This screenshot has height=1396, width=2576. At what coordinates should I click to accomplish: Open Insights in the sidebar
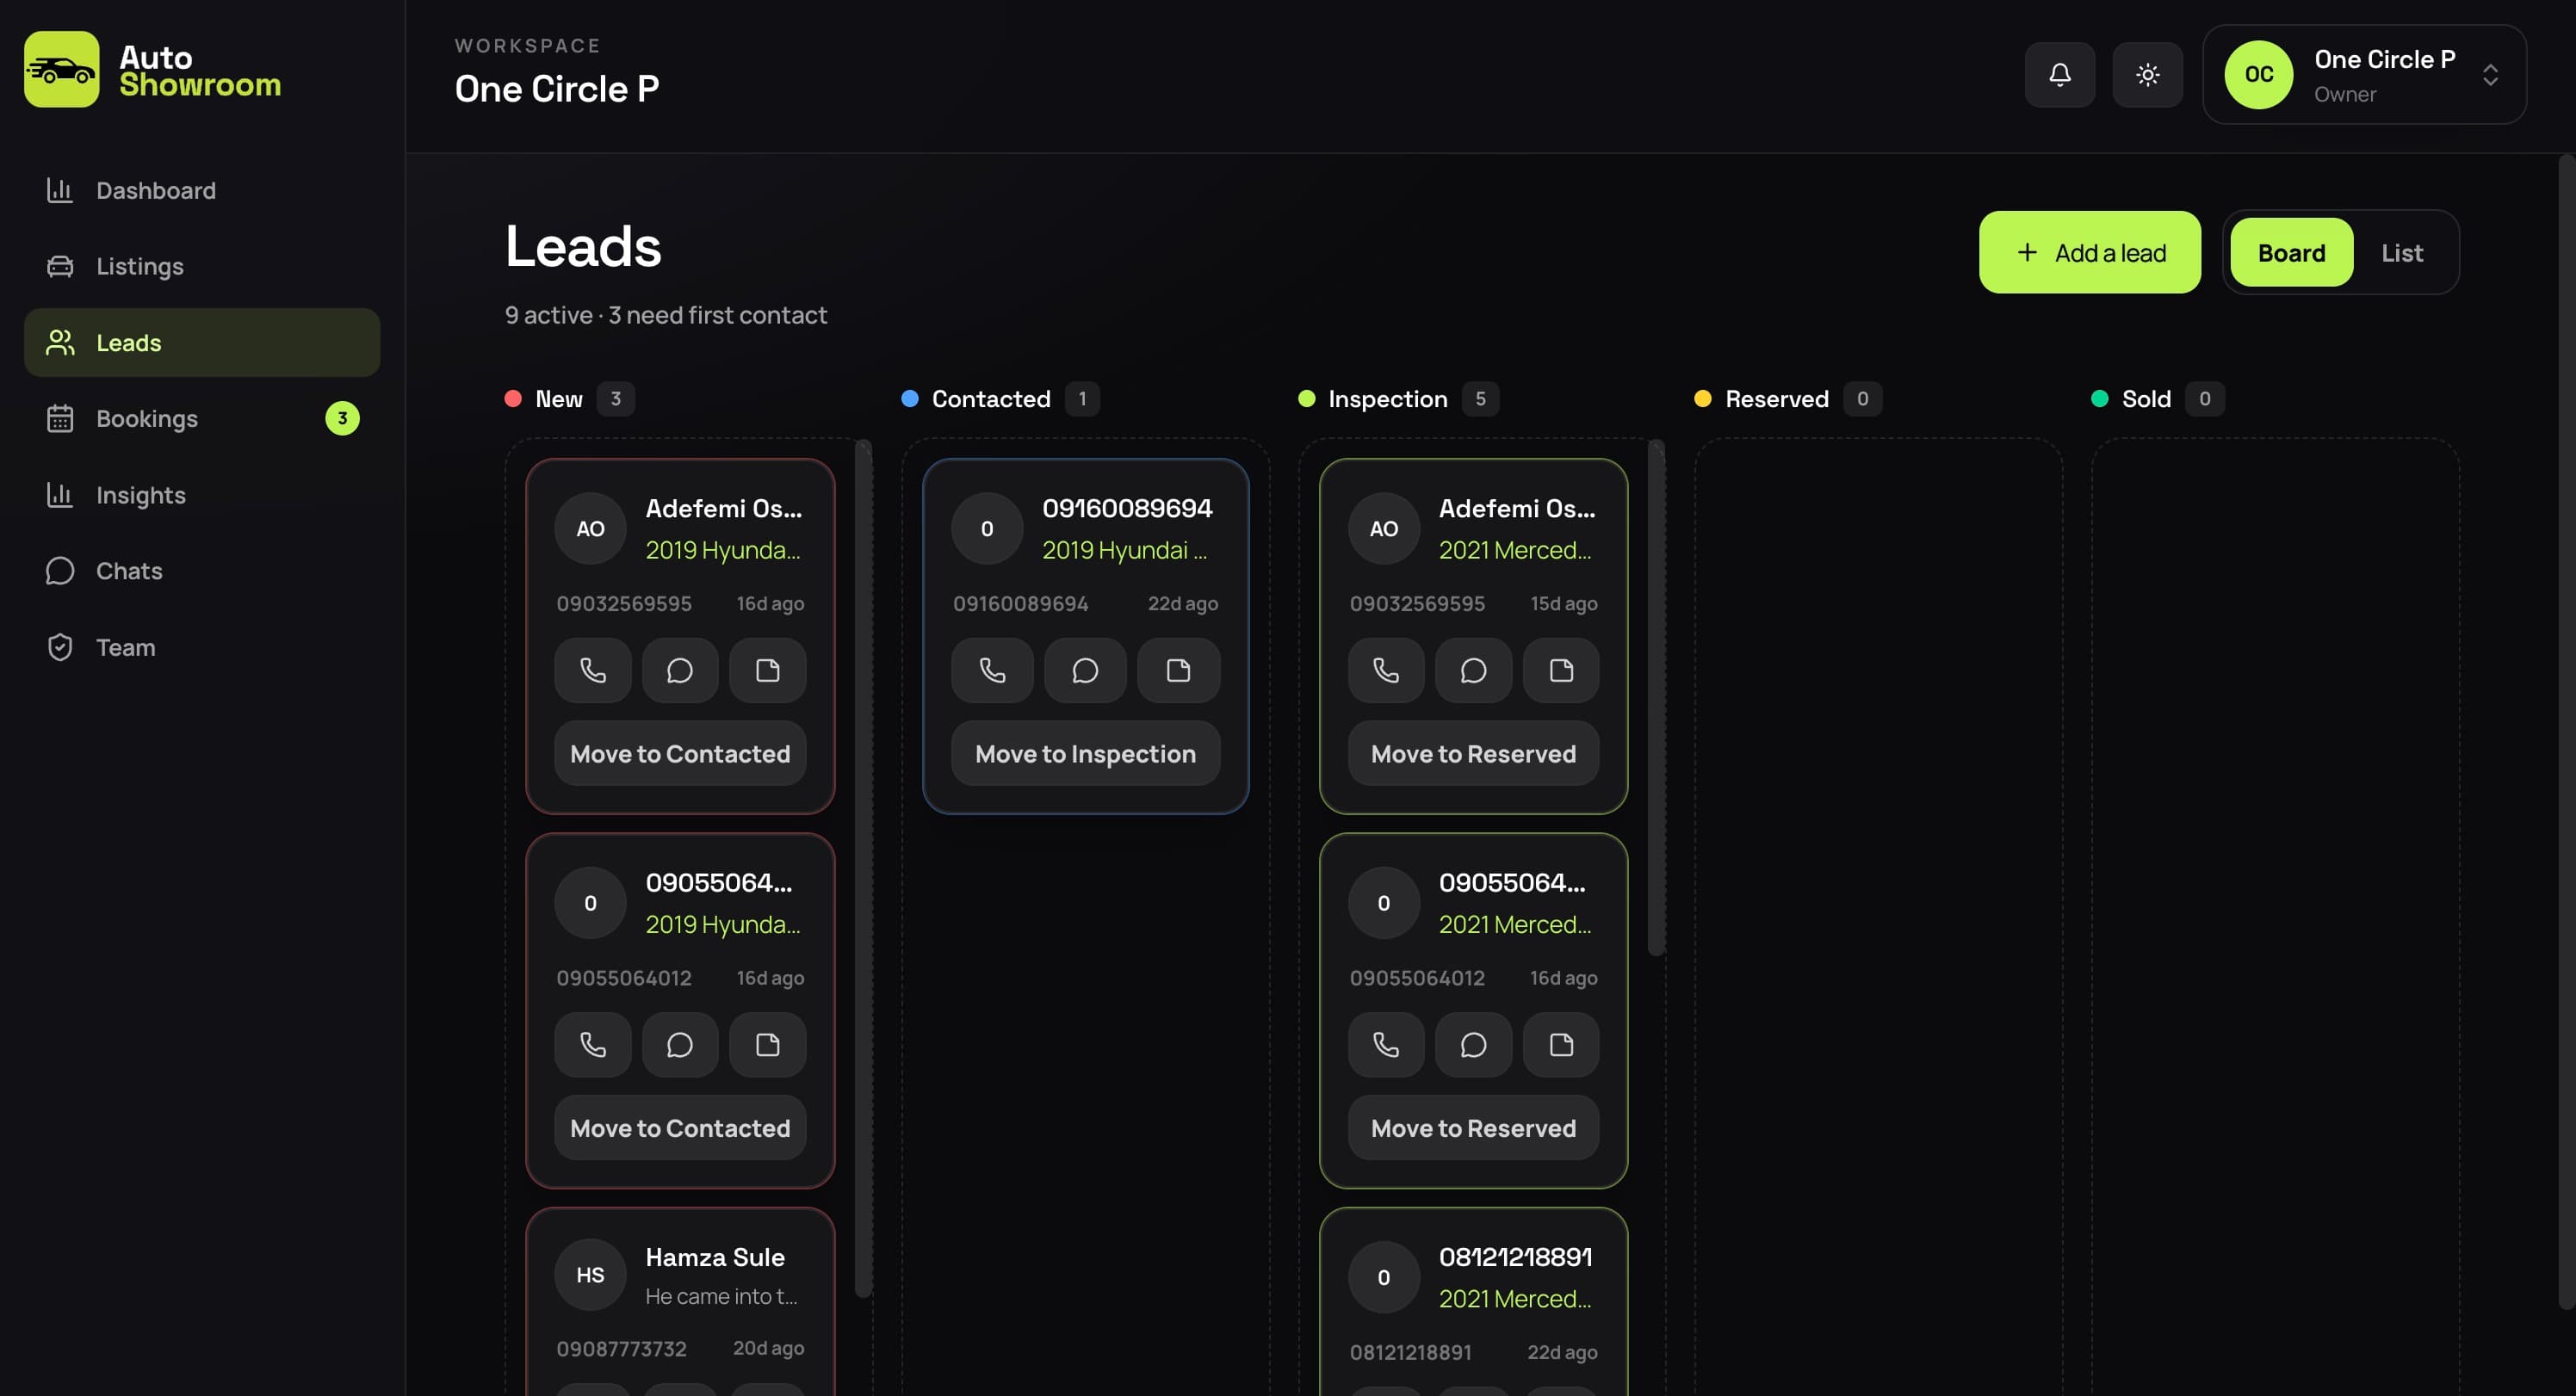tap(202, 495)
